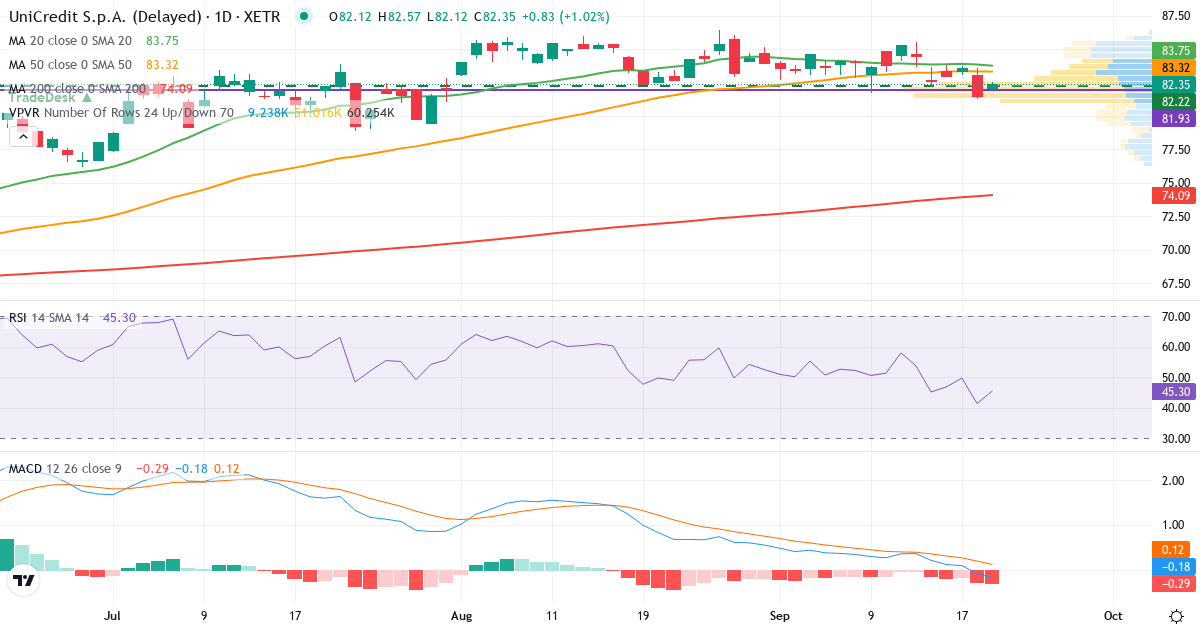1200x630 pixels.
Task: Click the 87.50 price scale tick
Action: click(1175, 15)
